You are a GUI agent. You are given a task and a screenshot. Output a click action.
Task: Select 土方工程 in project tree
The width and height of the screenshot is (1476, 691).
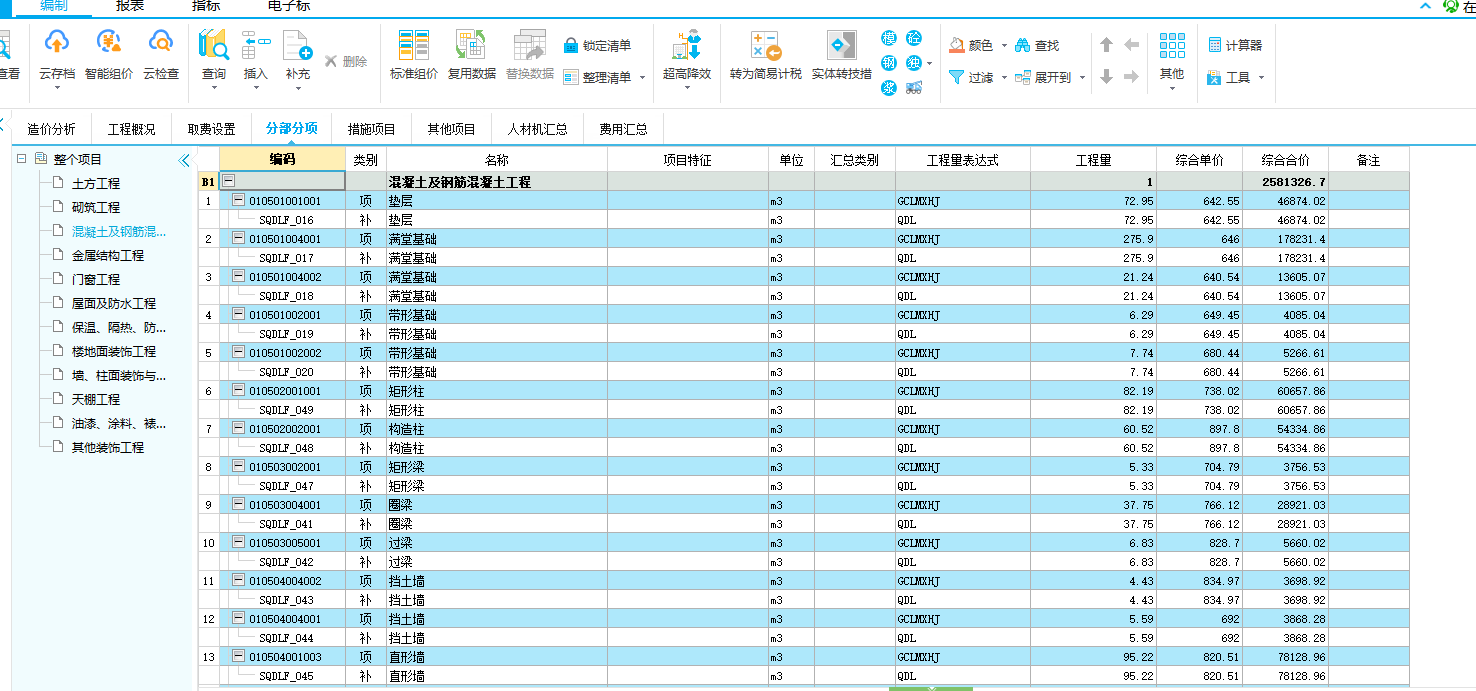96,183
